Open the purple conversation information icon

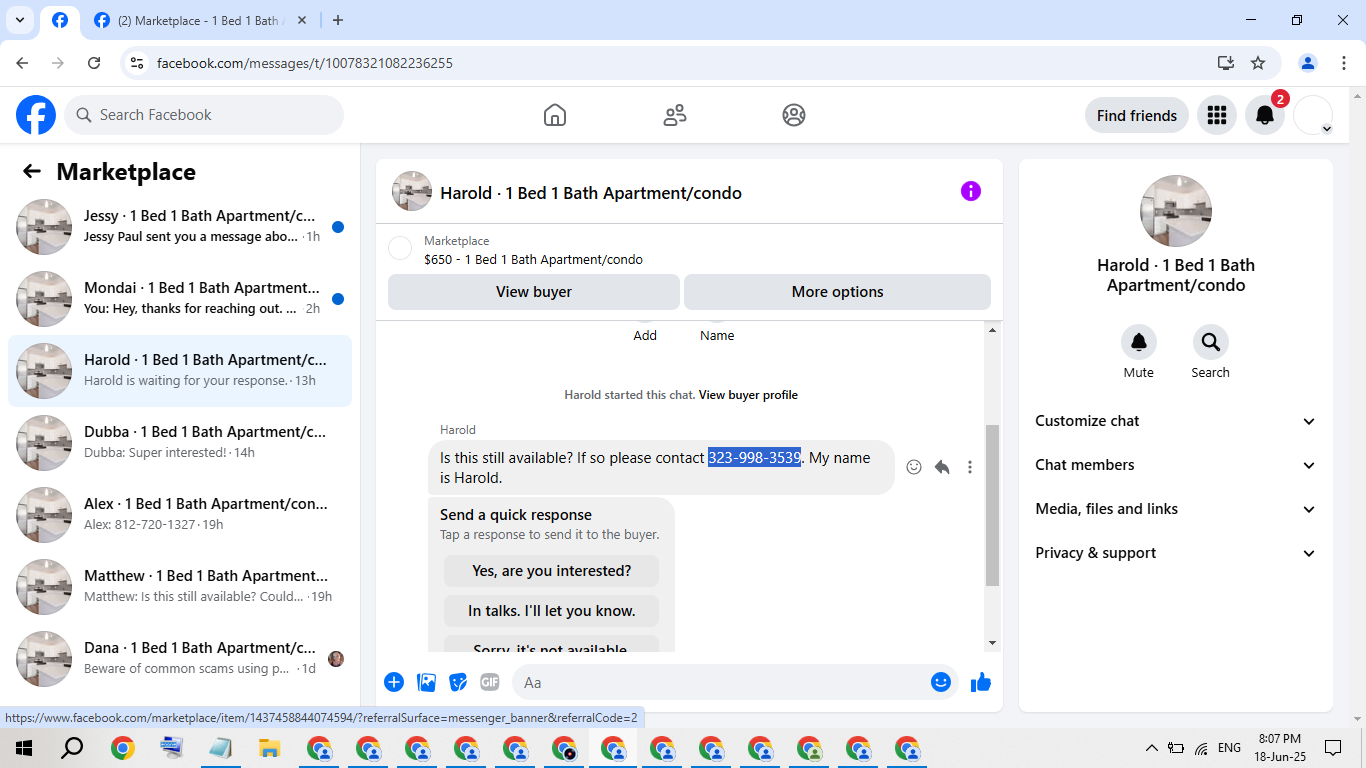[971, 191]
